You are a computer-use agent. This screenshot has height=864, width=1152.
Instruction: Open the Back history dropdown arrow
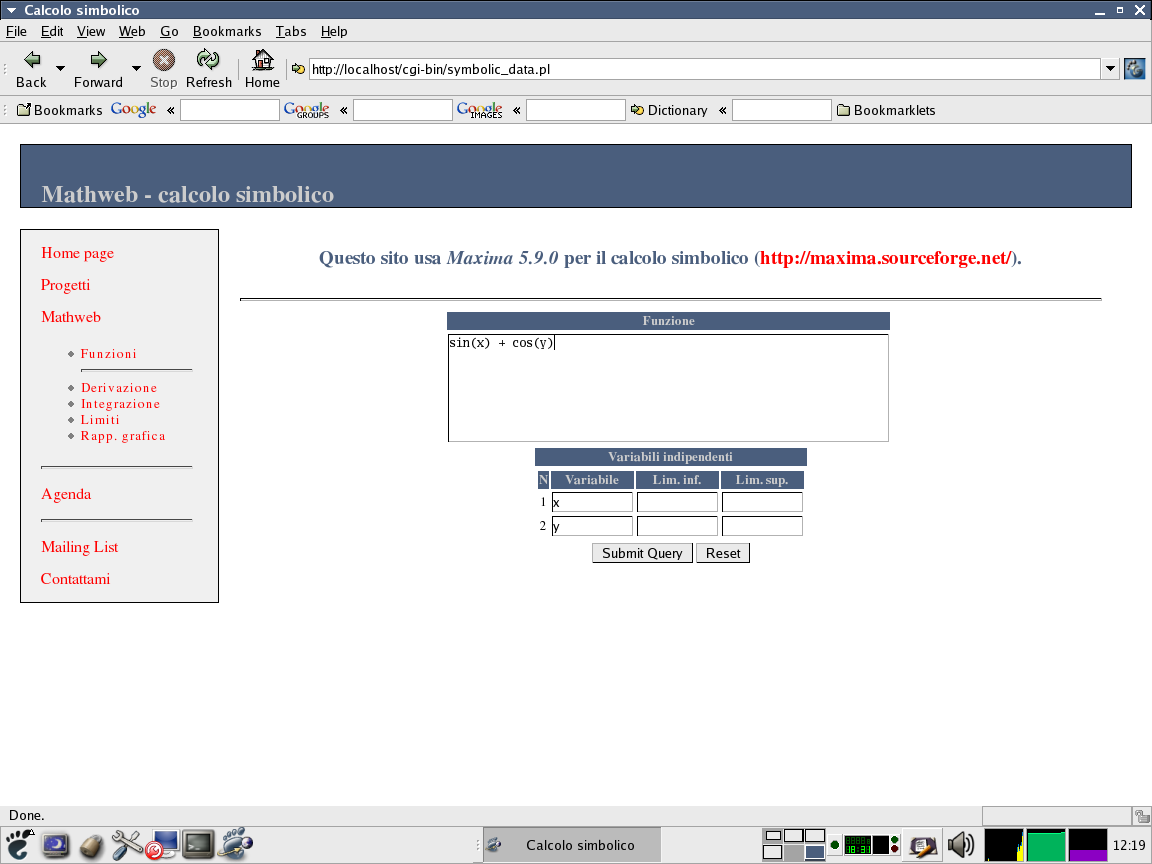pos(60,68)
